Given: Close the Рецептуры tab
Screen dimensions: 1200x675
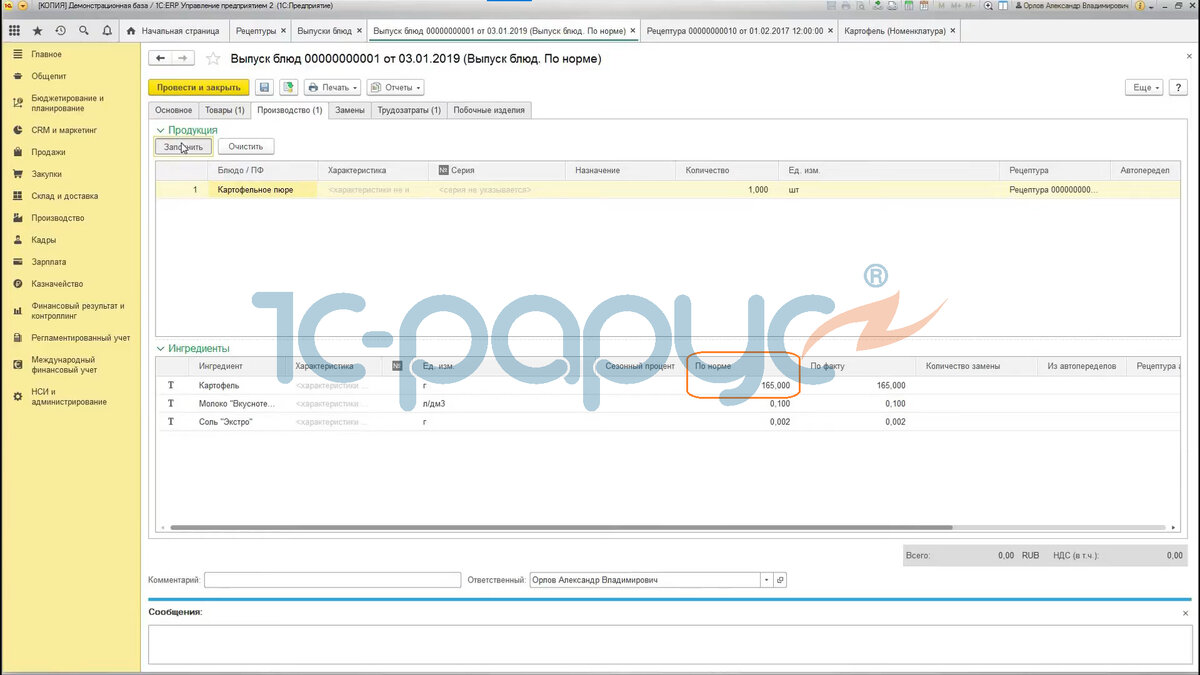Looking at the screenshot, I should pyautogui.click(x=283, y=31).
